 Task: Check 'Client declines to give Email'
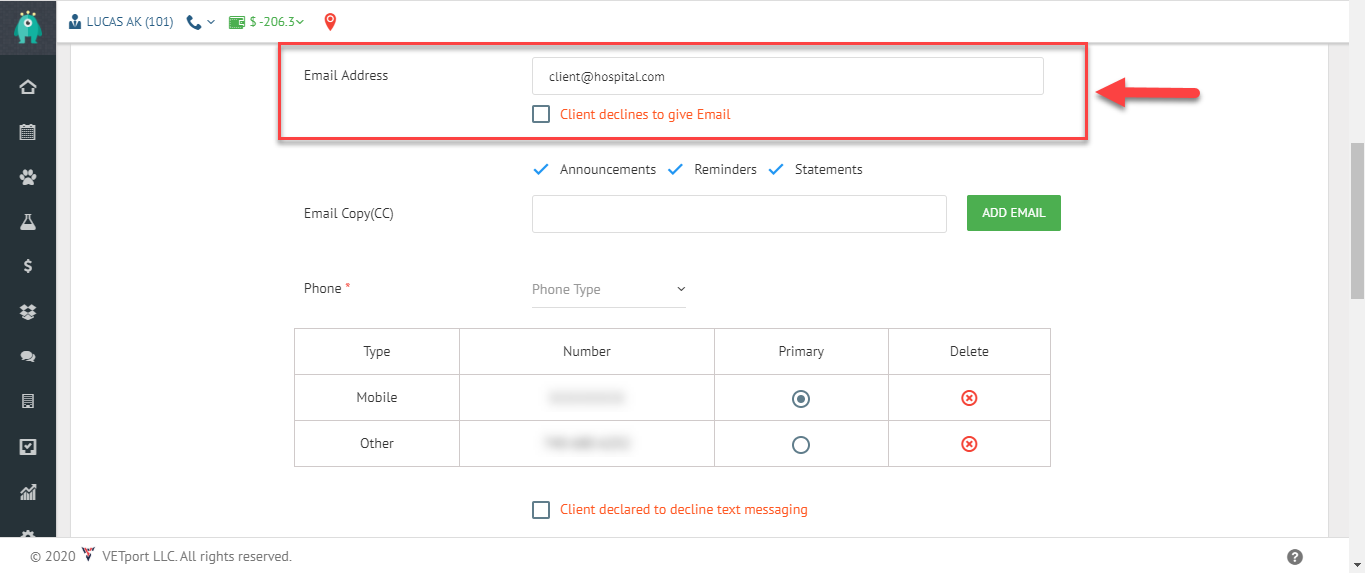click(541, 114)
